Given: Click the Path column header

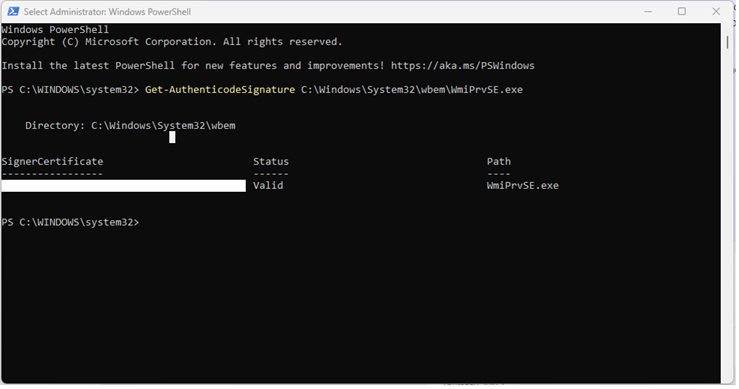Looking at the screenshot, I should pyautogui.click(x=501, y=162).
